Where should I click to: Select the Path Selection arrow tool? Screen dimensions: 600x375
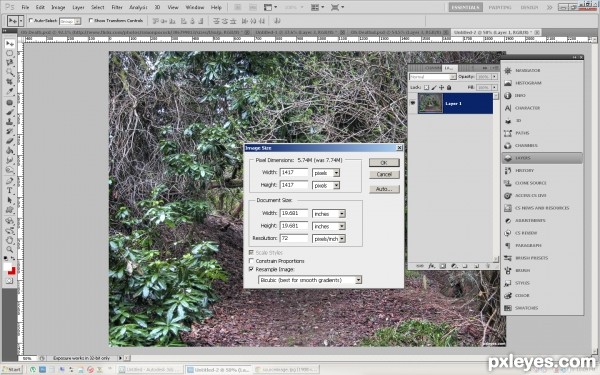[10, 200]
